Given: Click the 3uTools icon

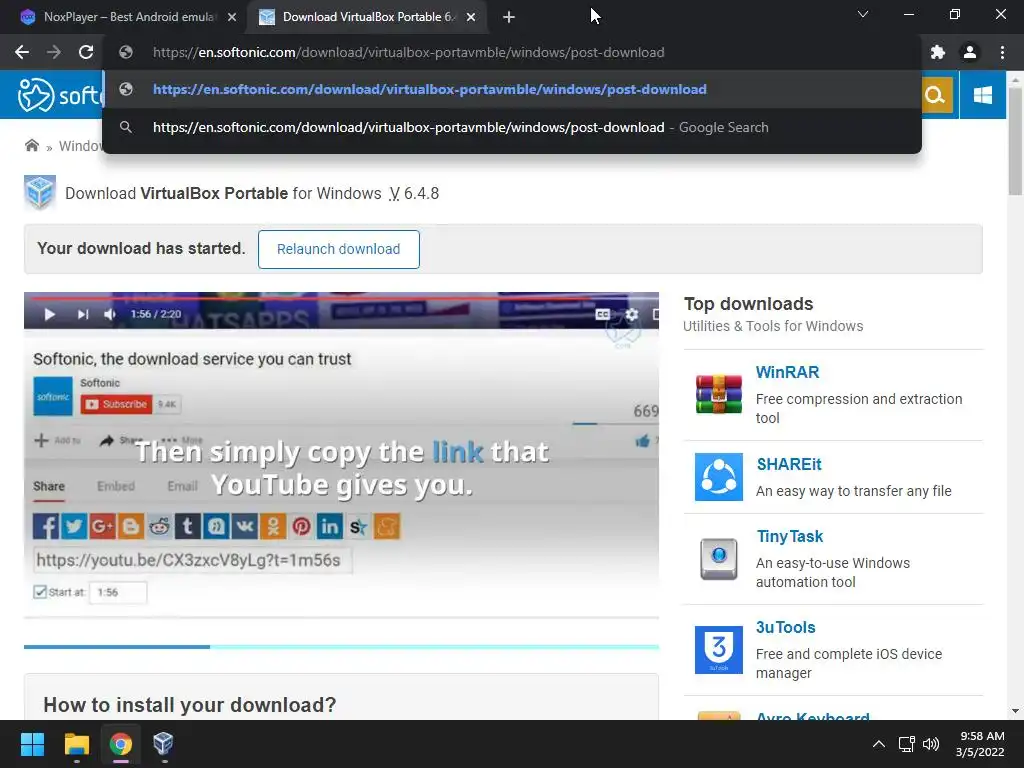Looking at the screenshot, I should click(718, 650).
